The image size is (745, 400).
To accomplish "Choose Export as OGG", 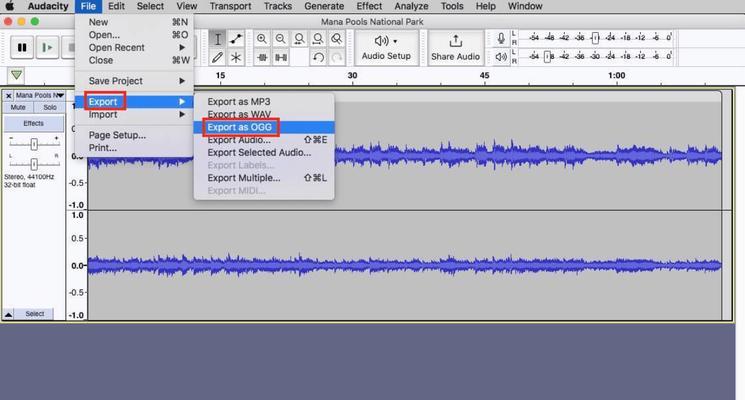I will pos(264,127).
